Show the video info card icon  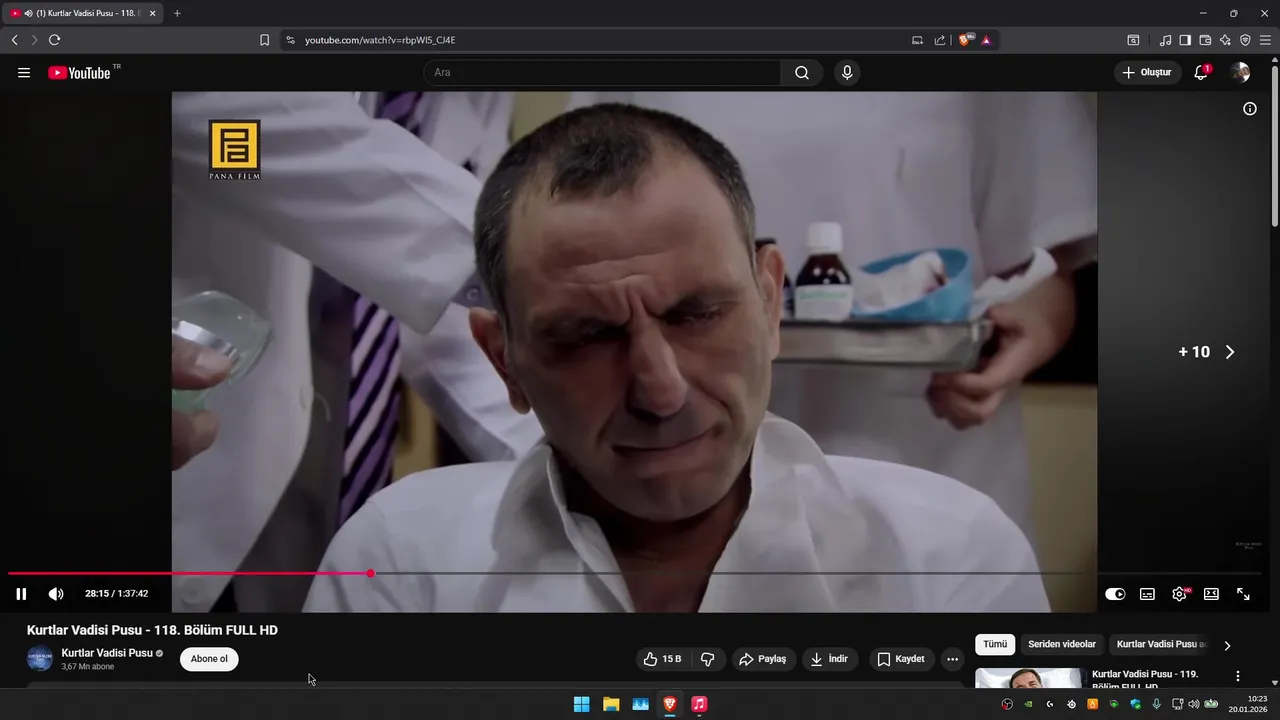pyautogui.click(x=1250, y=109)
